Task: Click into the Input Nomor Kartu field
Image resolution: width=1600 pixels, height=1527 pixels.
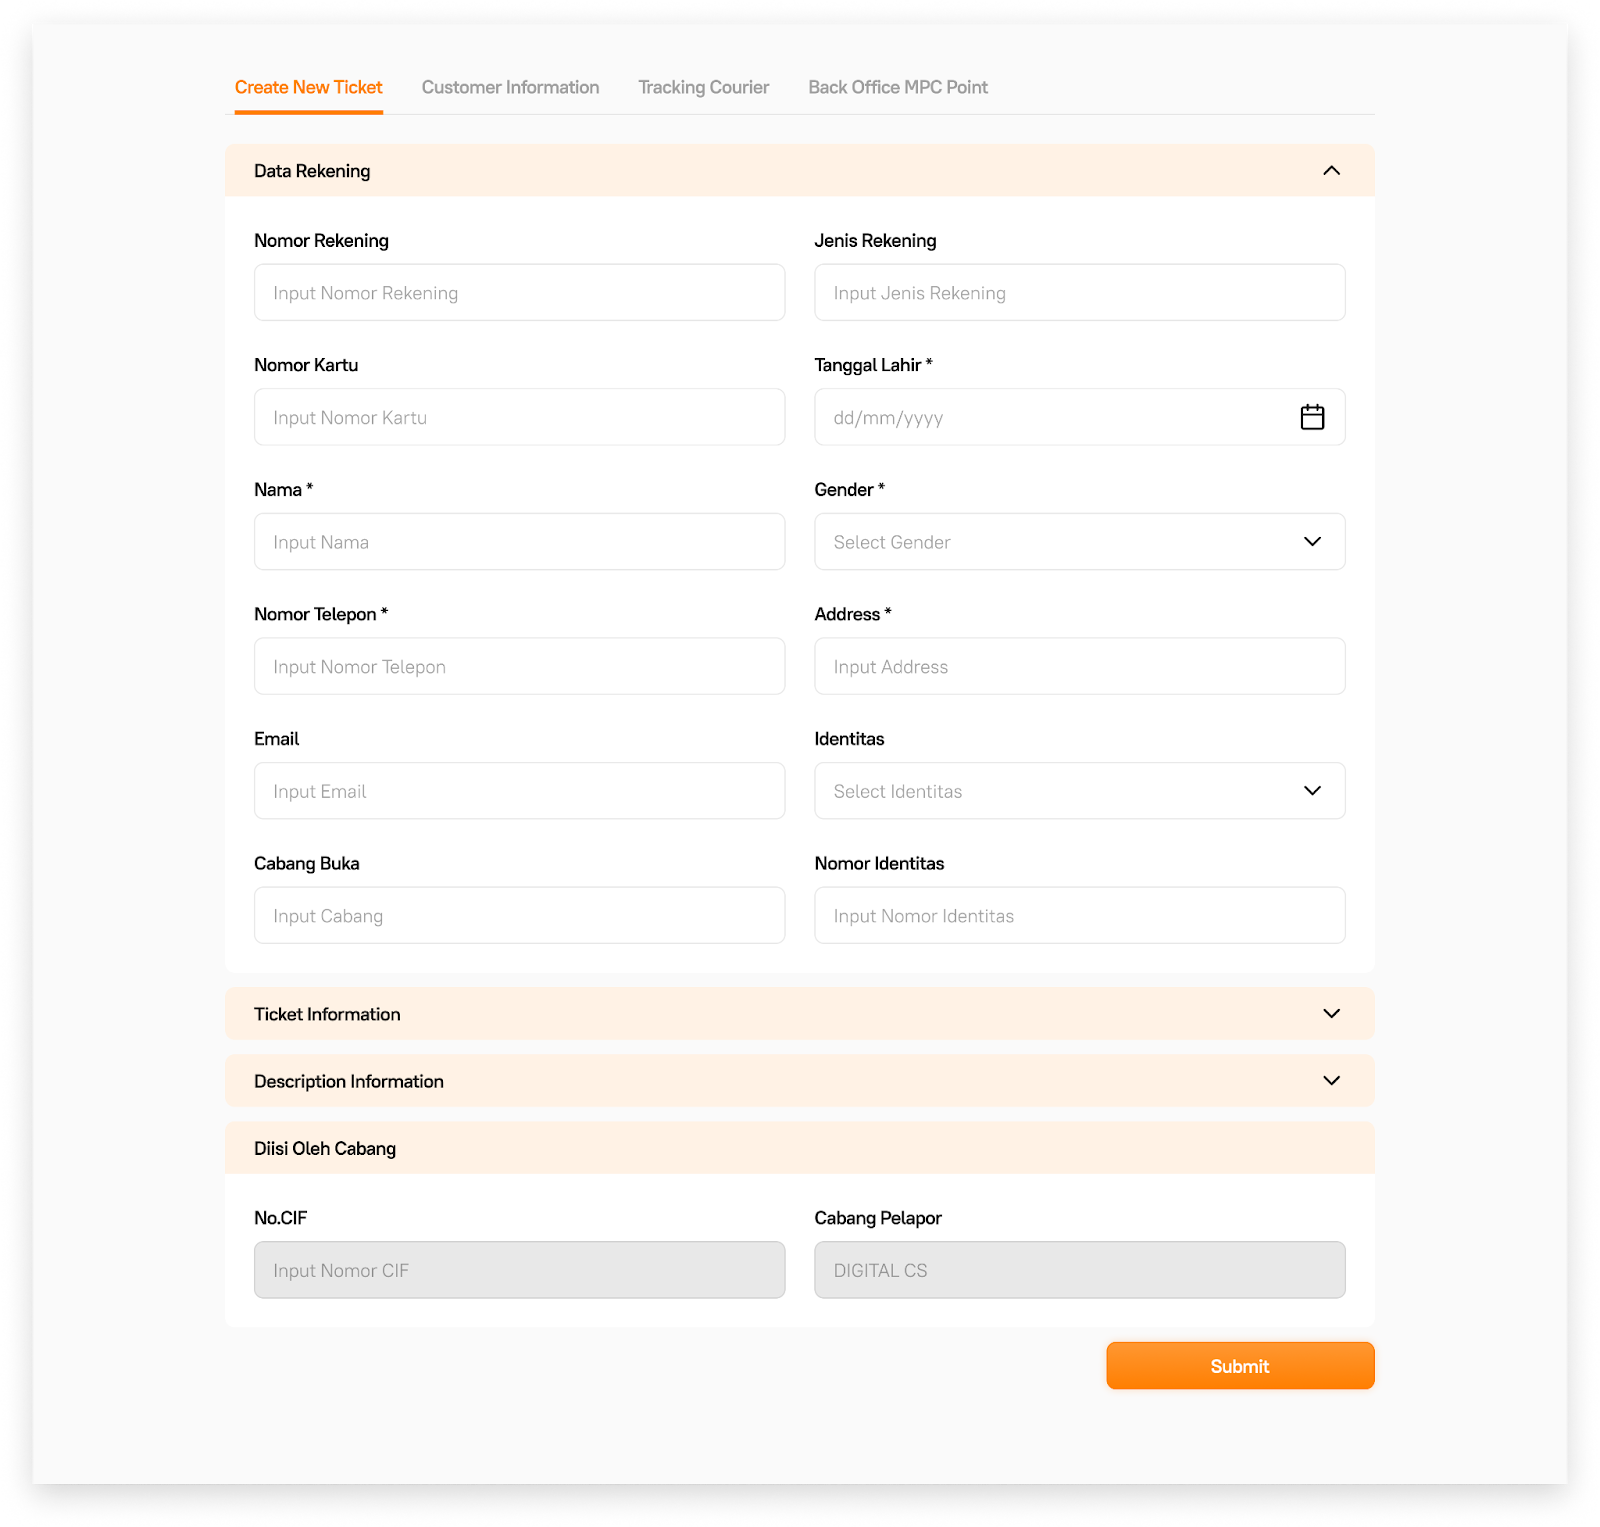Action: coord(520,417)
